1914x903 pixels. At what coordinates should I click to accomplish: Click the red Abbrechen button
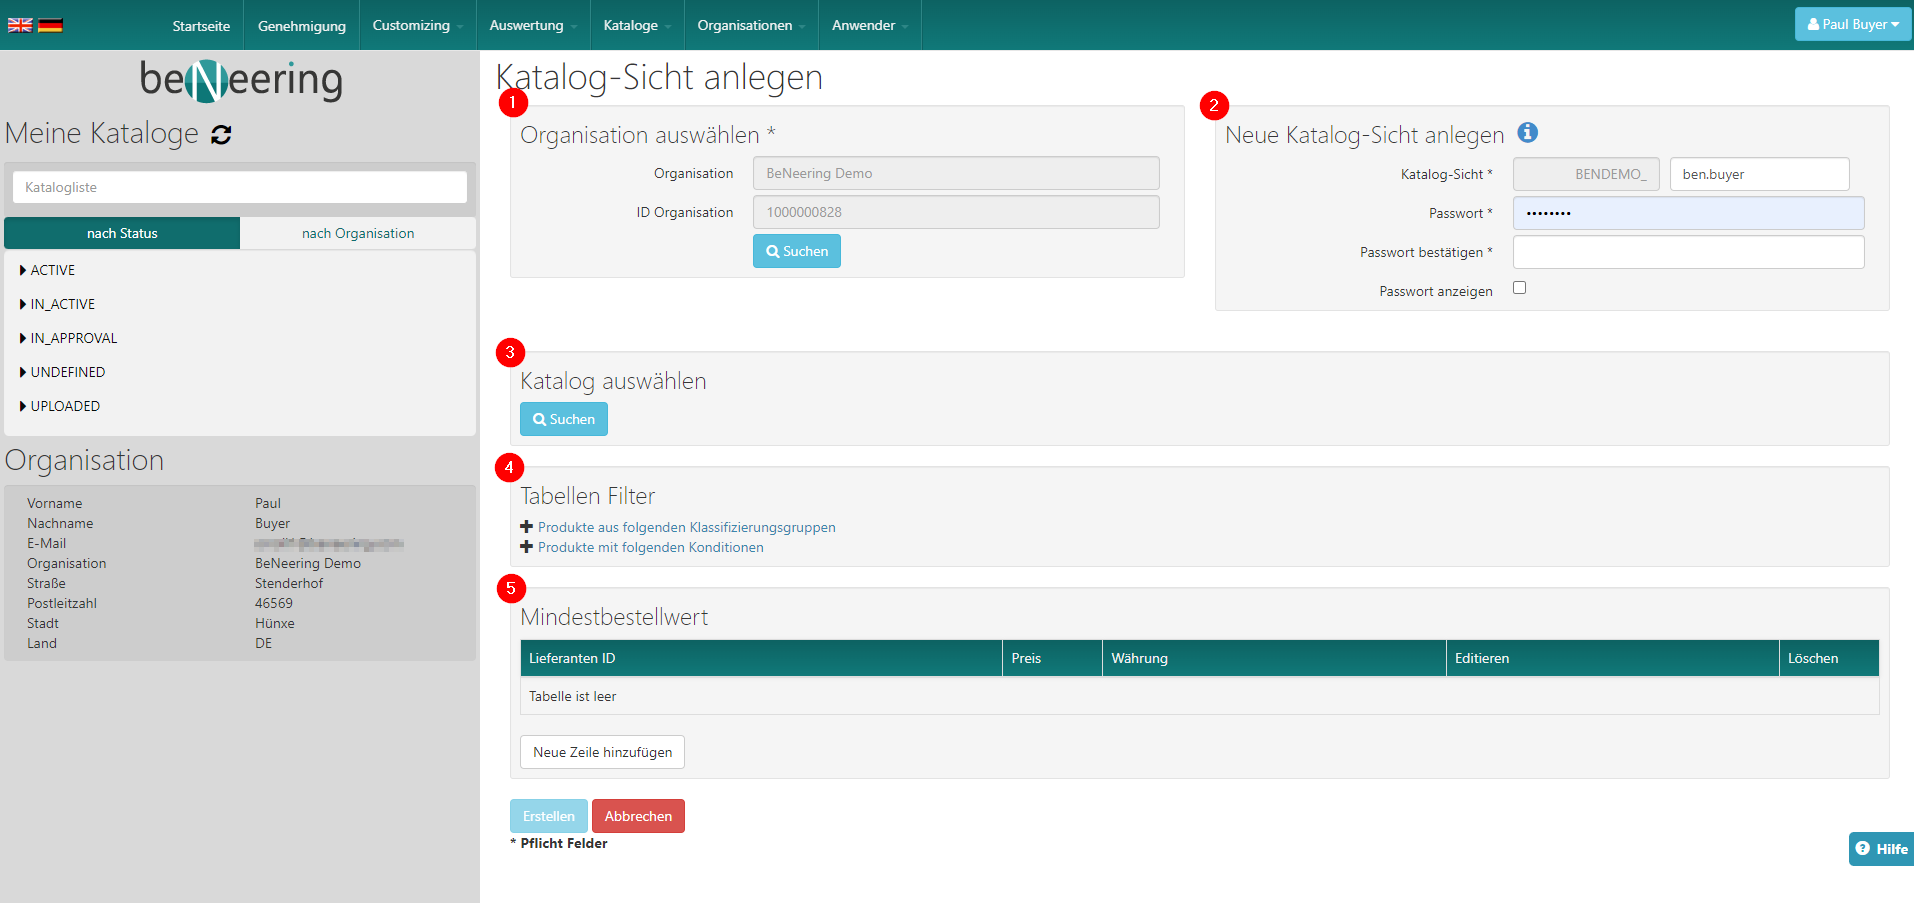point(638,816)
